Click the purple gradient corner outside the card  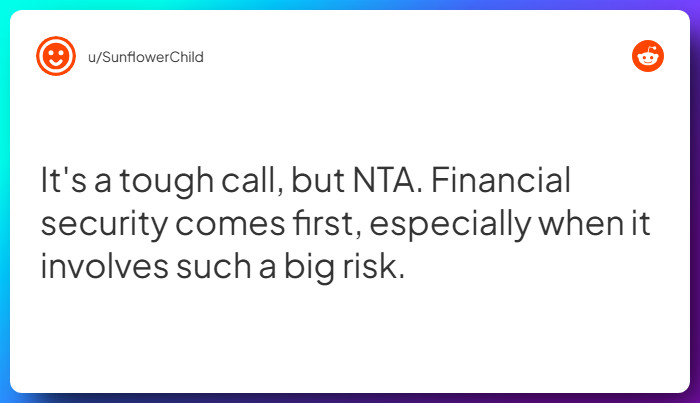click(695, 398)
